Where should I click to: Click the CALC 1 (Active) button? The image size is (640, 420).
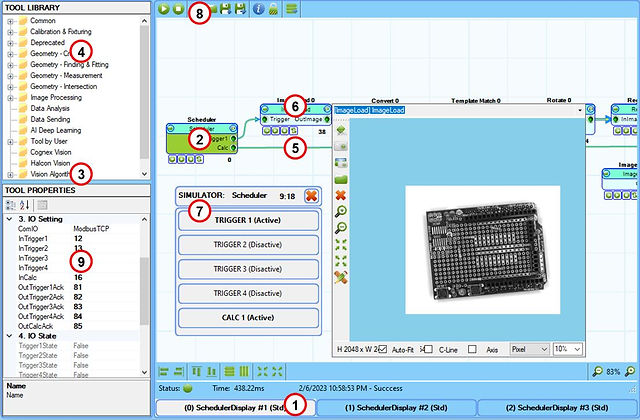248,318
